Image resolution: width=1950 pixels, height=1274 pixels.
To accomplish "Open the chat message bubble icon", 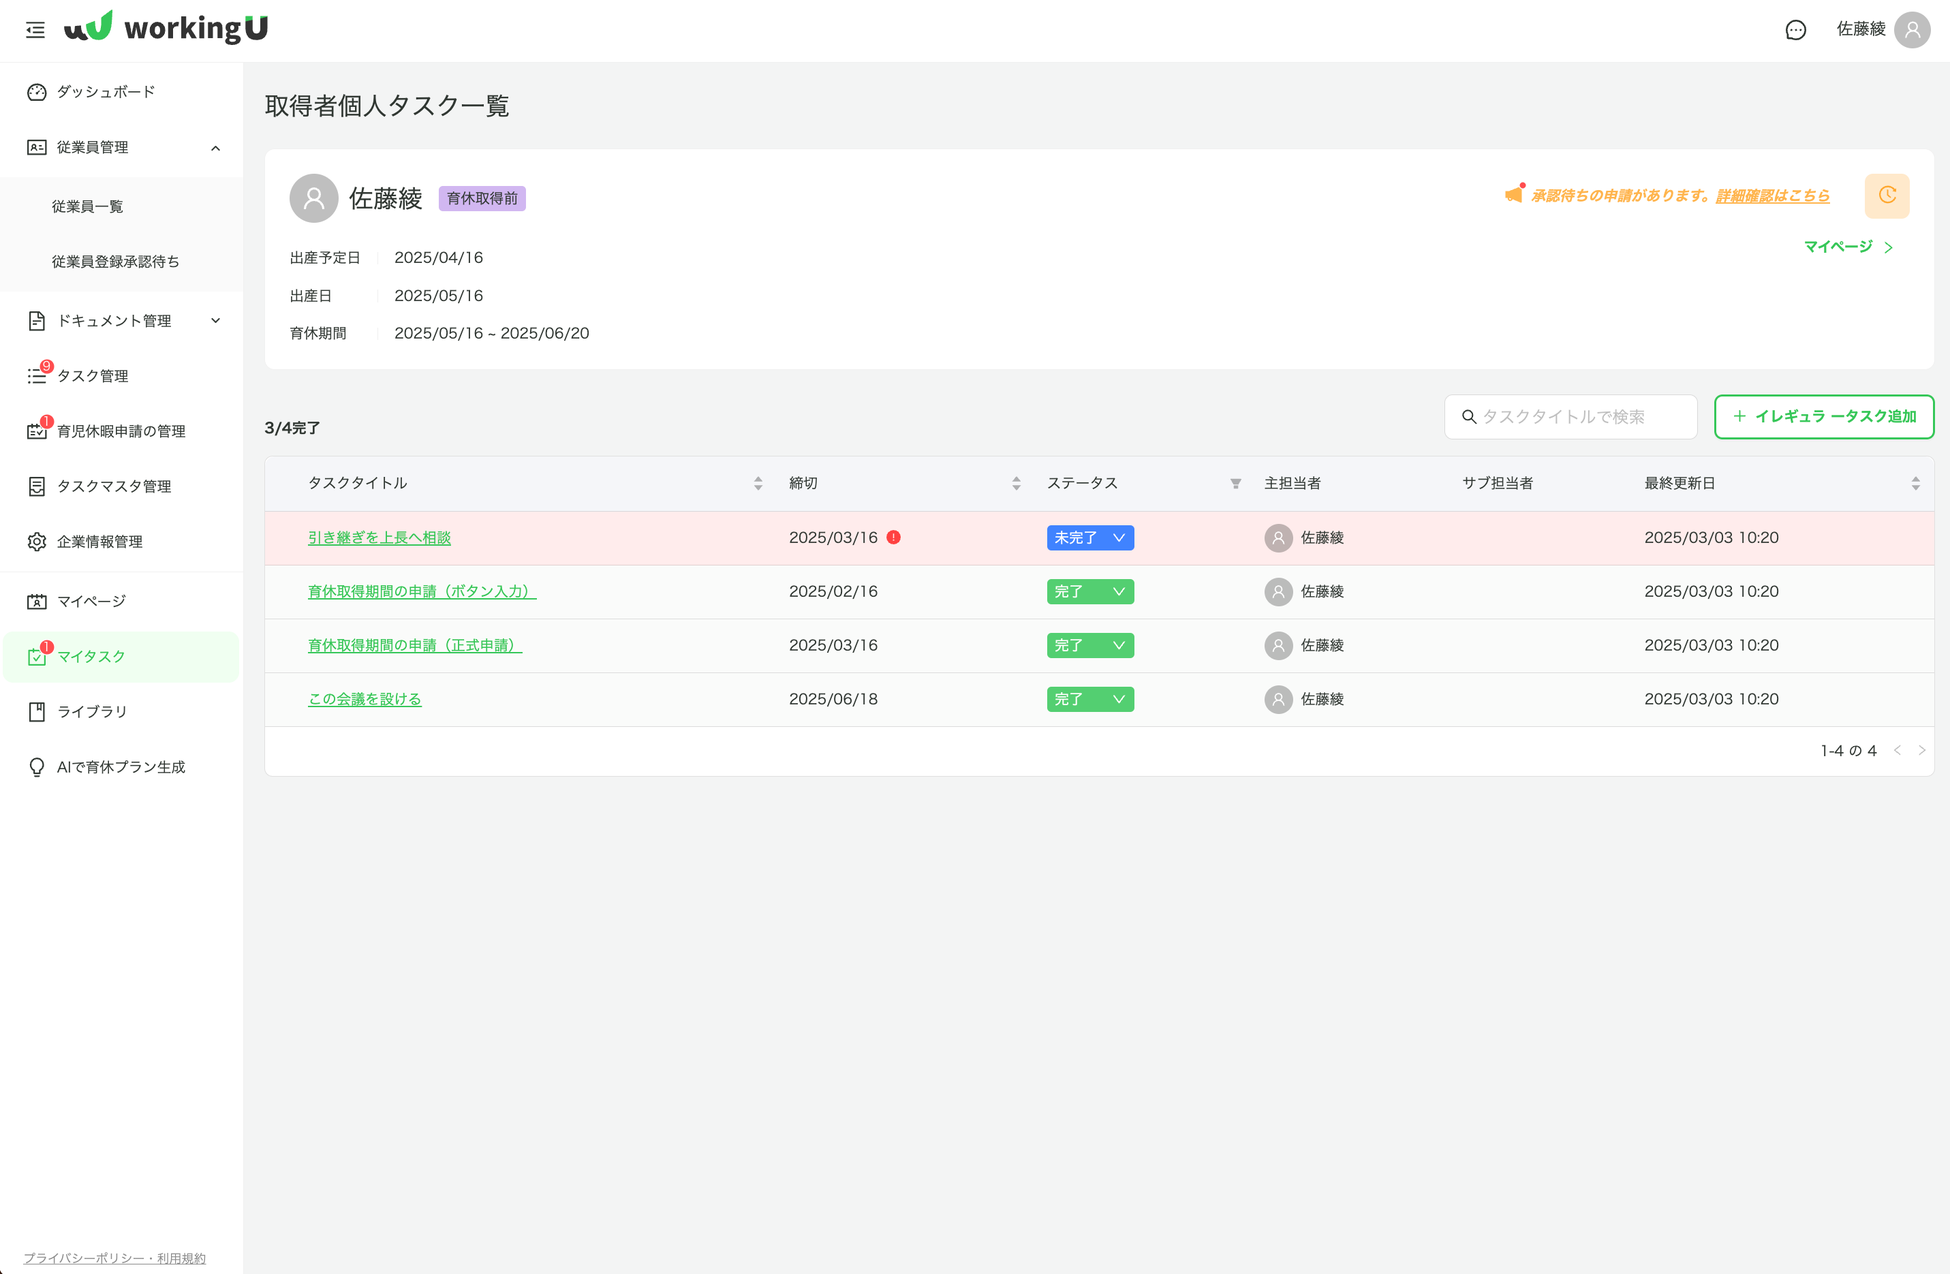I will (1795, 30).
